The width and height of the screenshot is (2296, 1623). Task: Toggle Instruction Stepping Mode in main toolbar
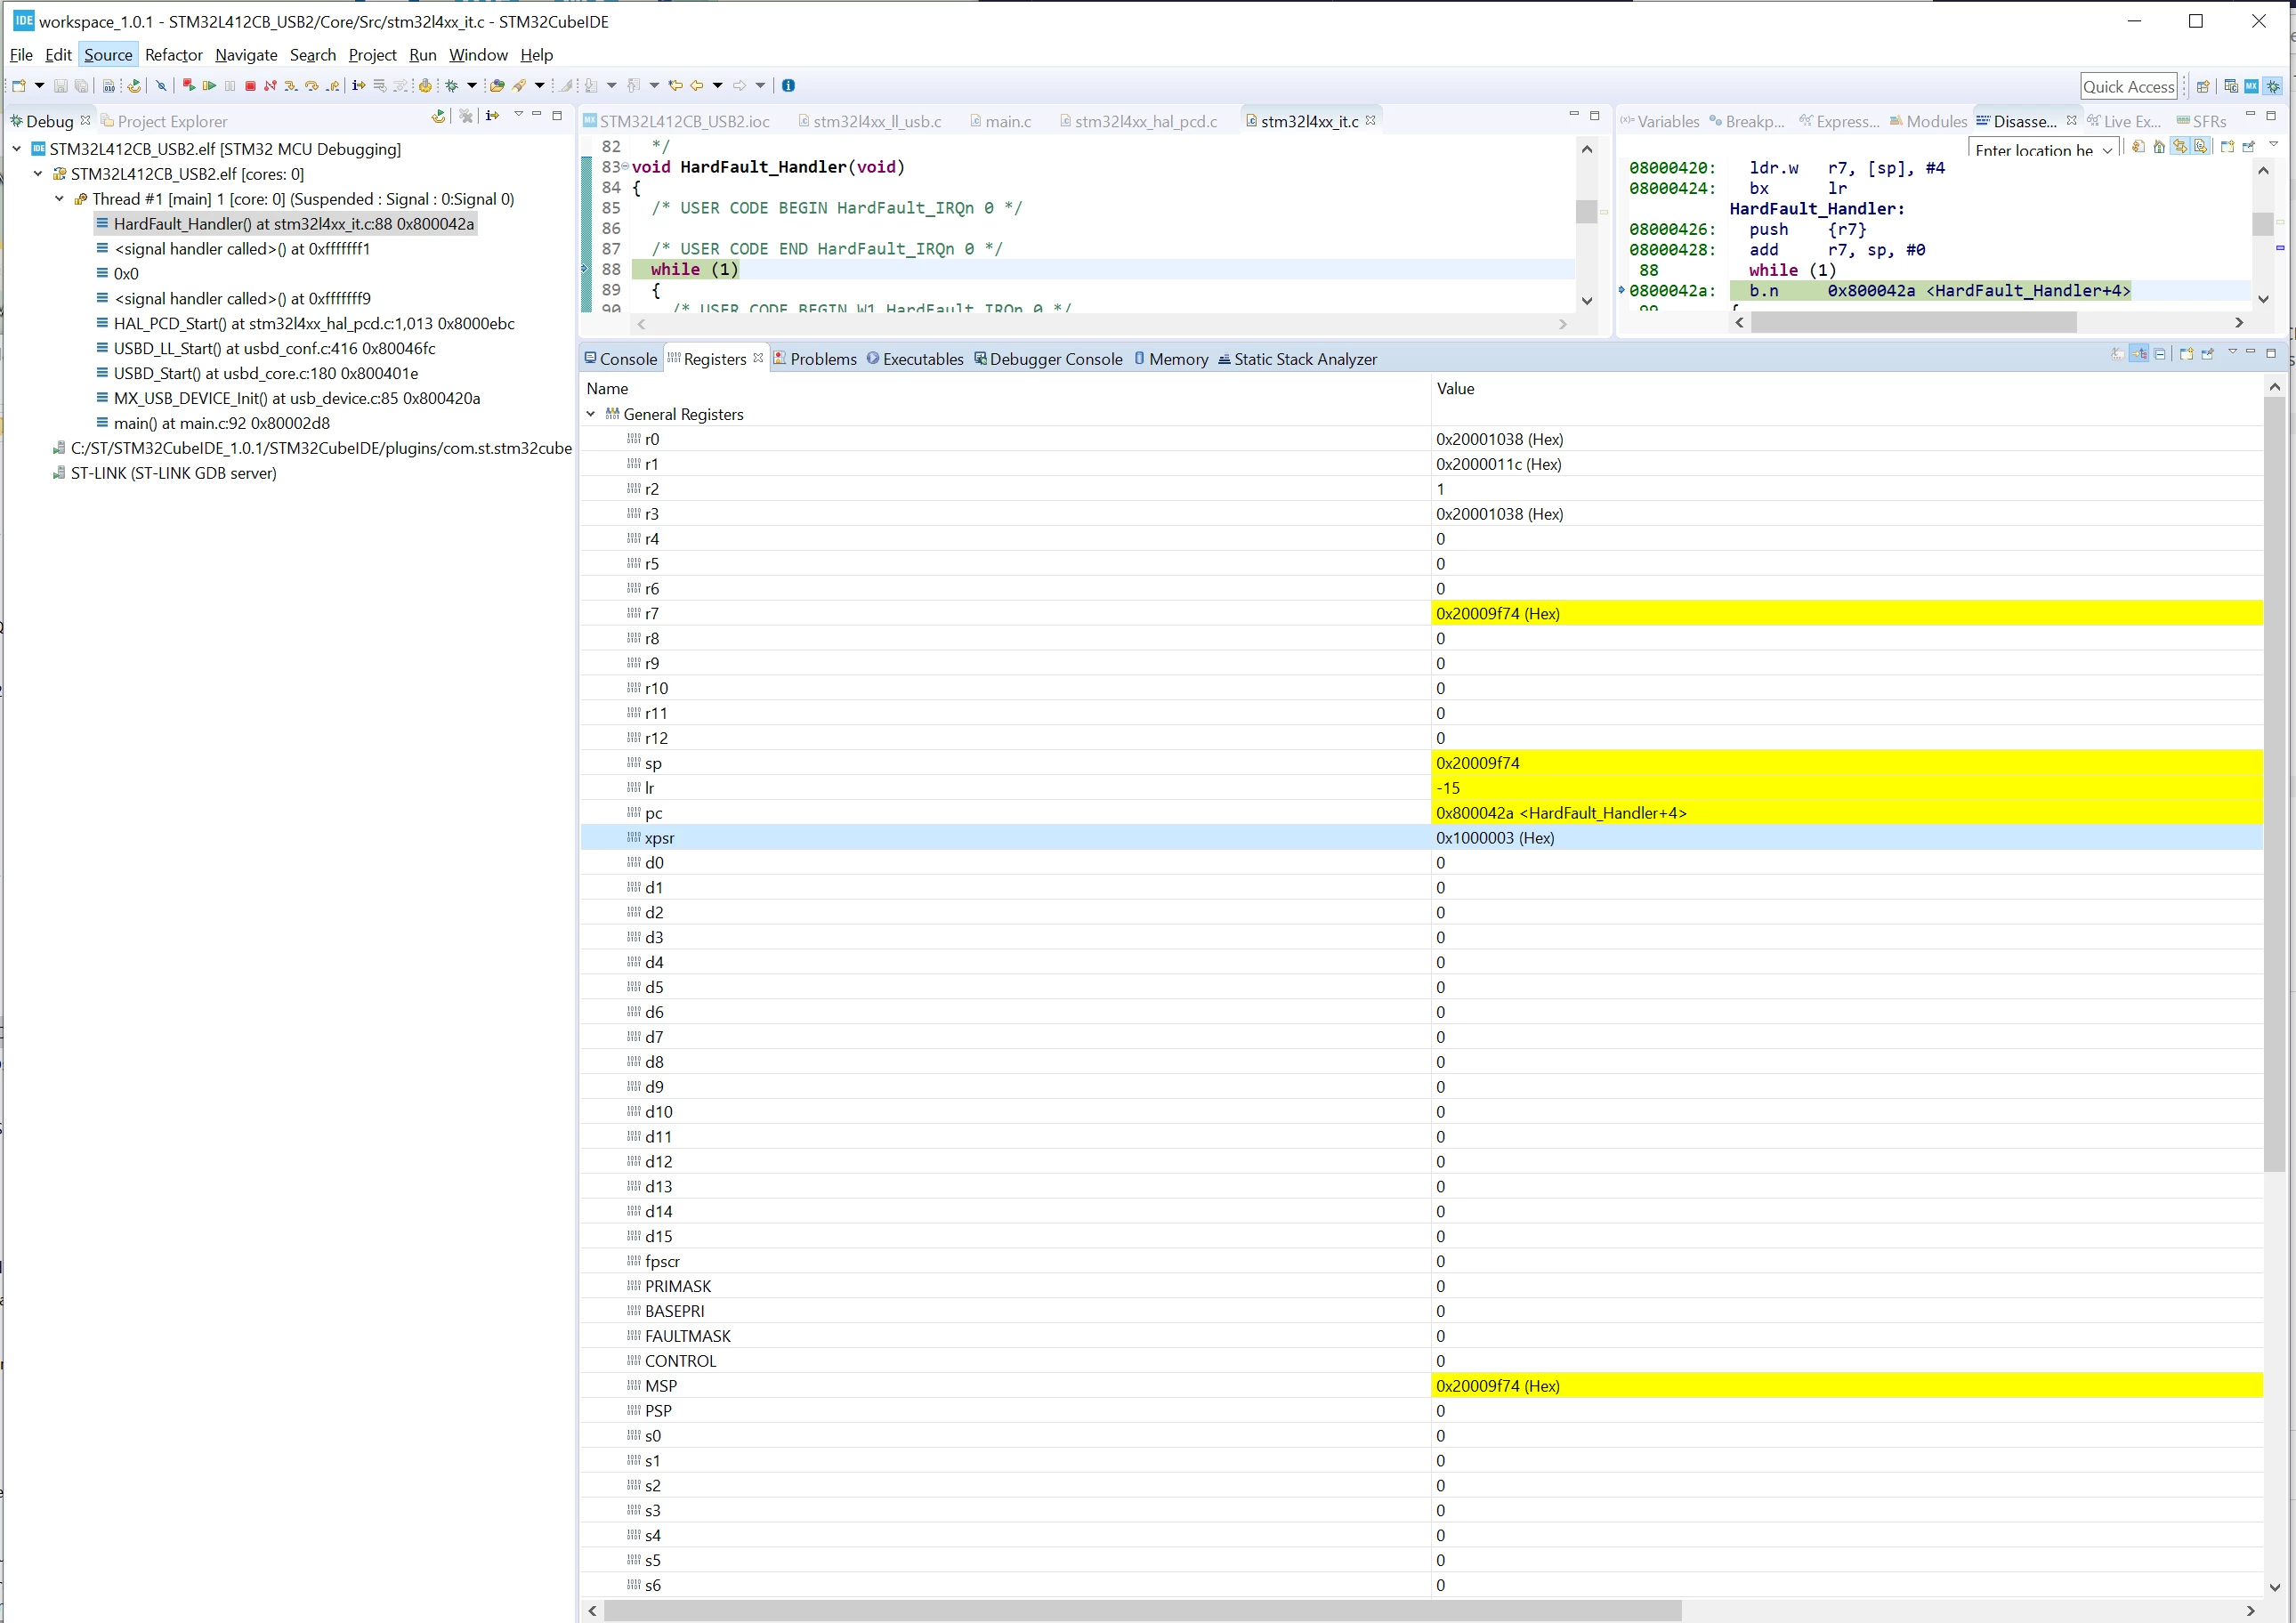click(x=359, y=86)
